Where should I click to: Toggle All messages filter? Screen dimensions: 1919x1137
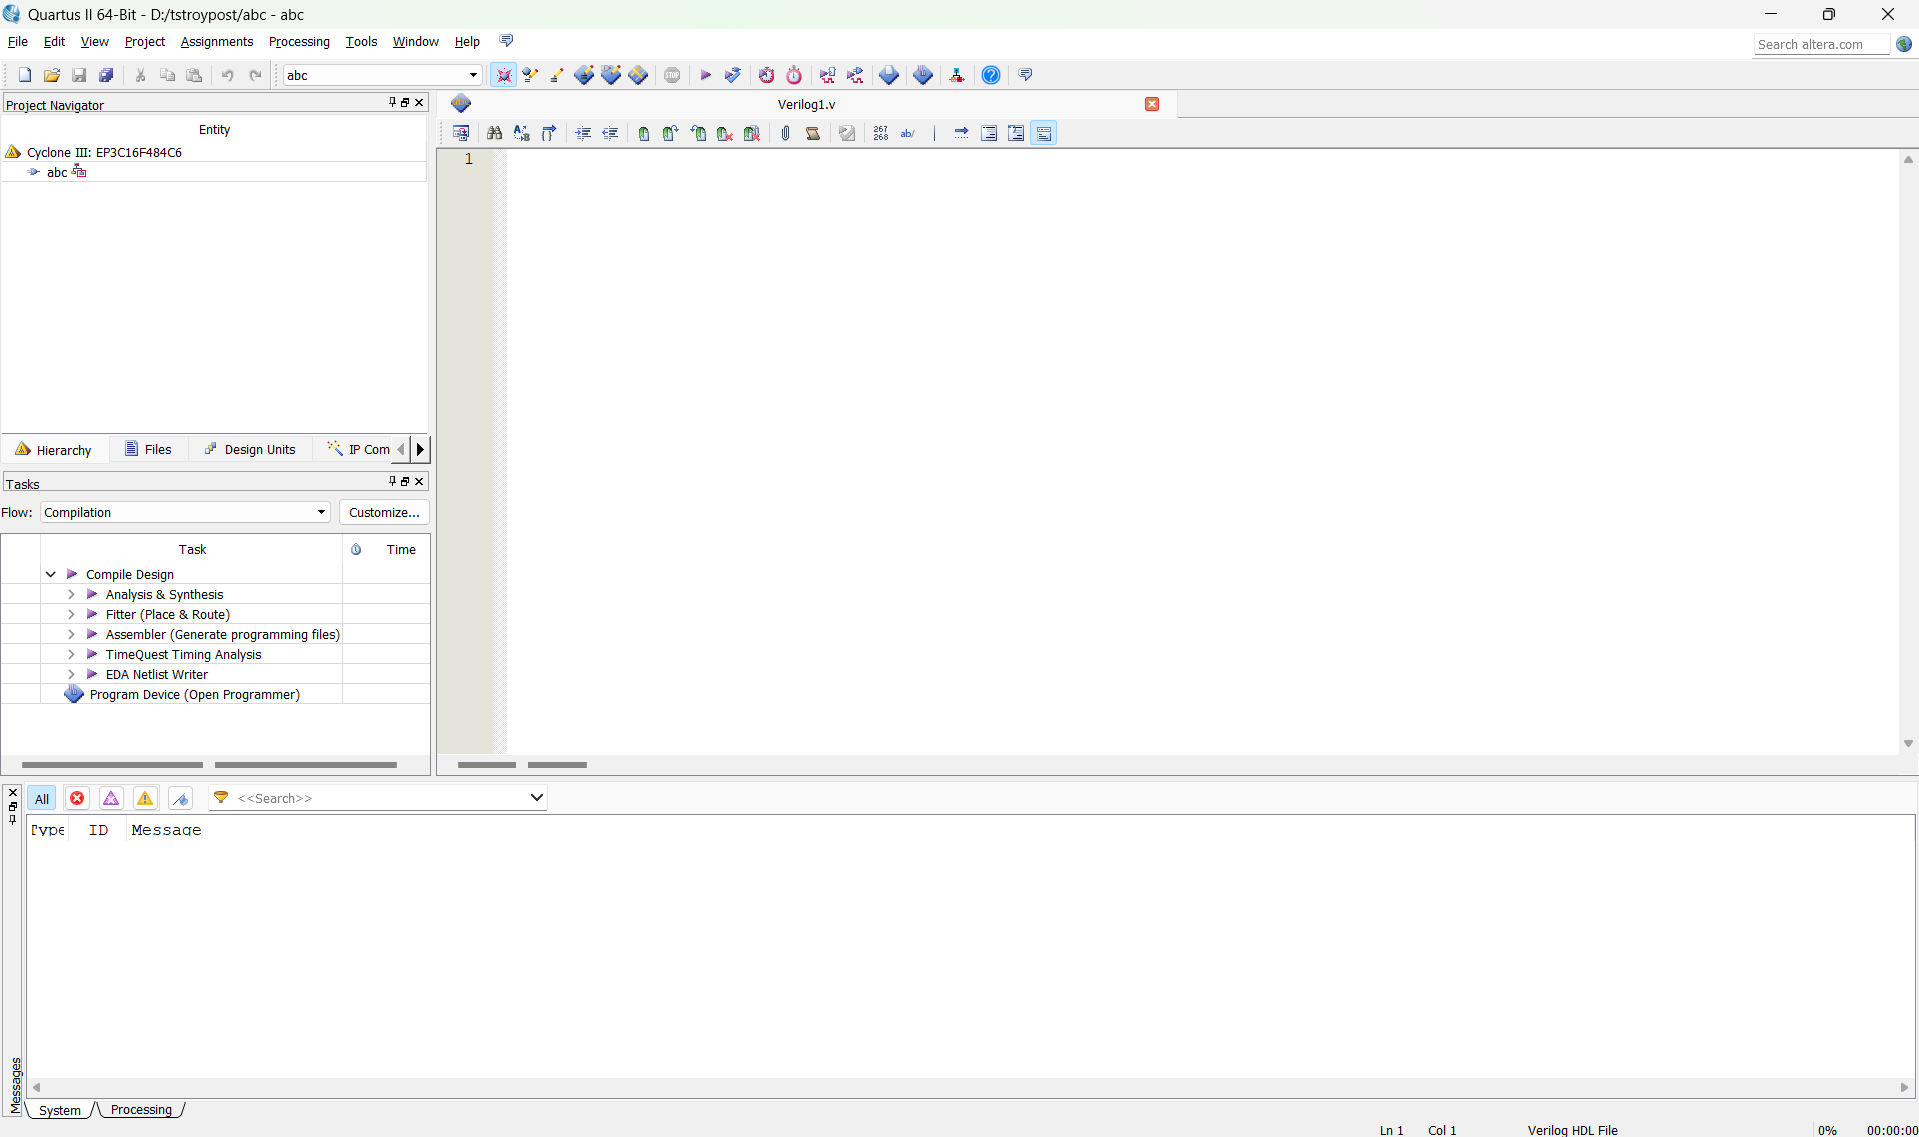[42, 798]
